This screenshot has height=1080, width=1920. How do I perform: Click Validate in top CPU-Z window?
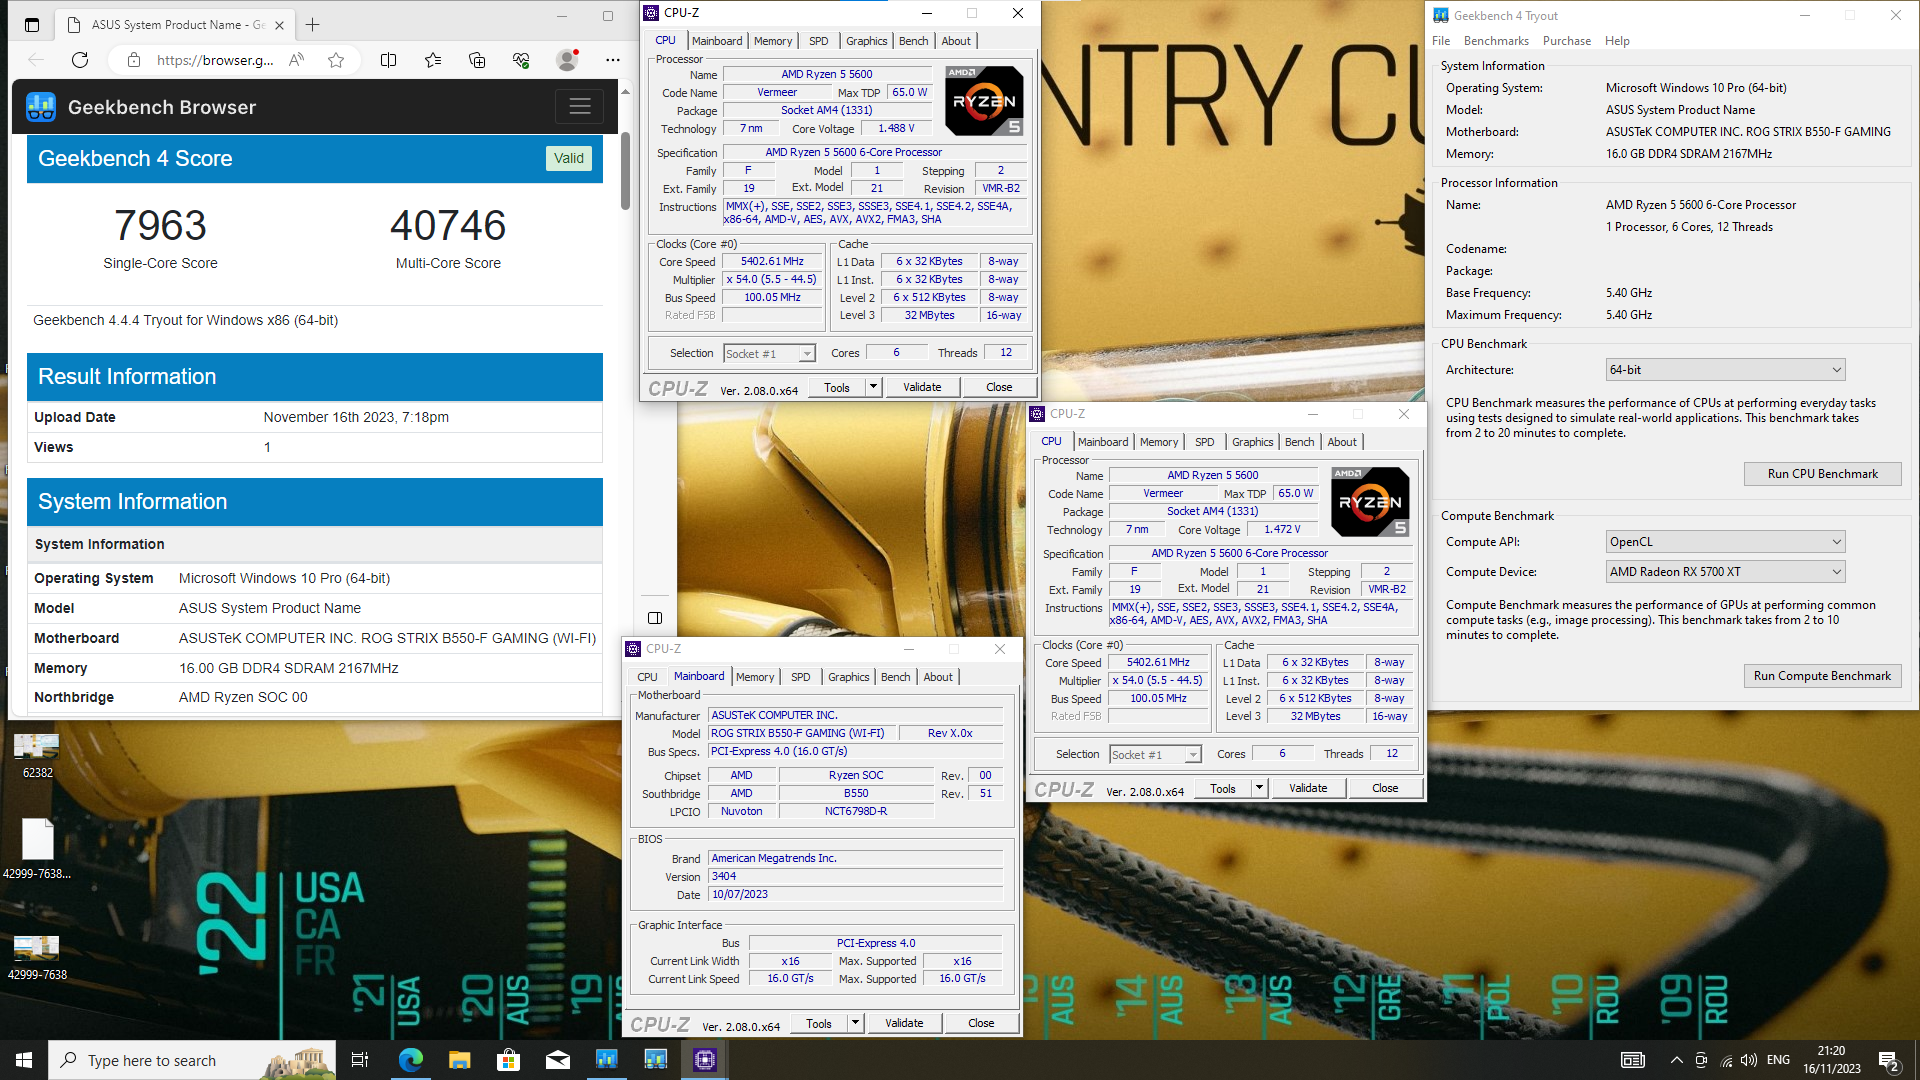922,387
